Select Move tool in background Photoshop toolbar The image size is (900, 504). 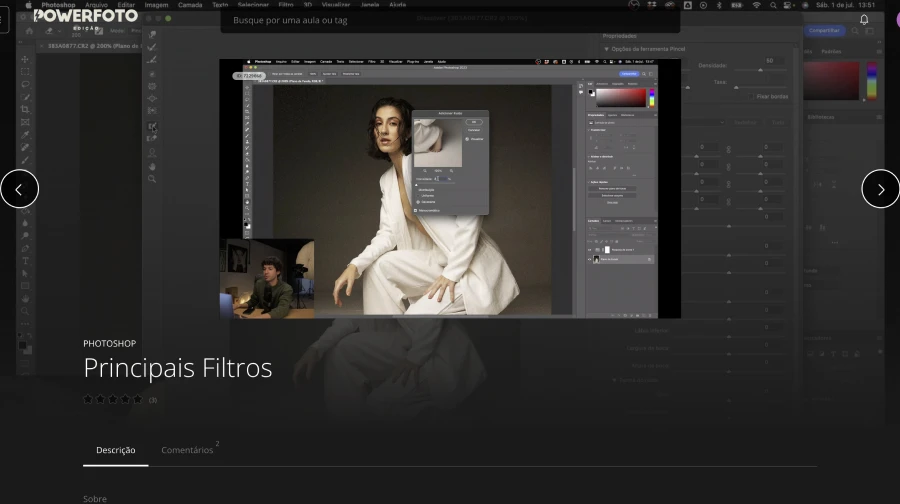pyautogui.click(x=25, y=59)
